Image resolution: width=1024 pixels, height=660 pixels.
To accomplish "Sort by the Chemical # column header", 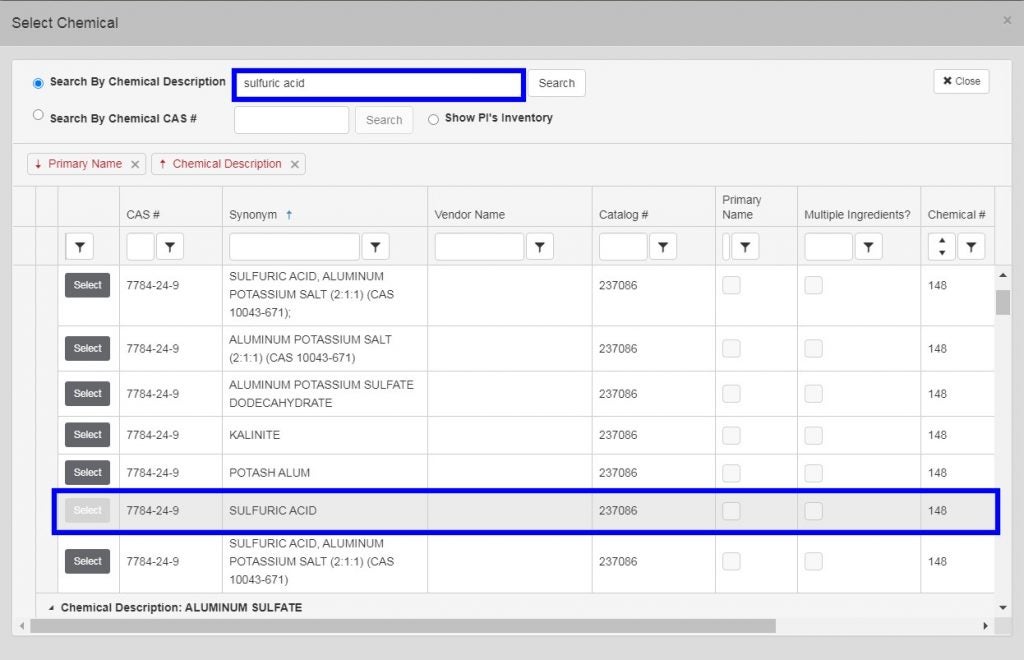I will 957,215.
